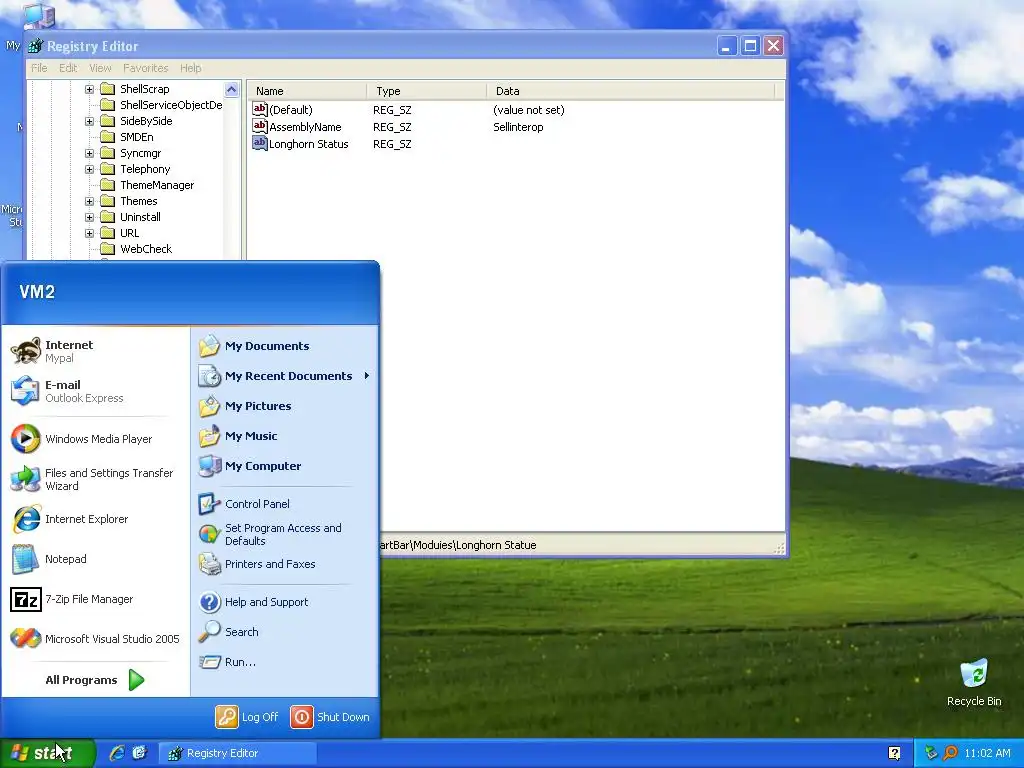Screen dimensions: 1024x768
Task: Click the network tray icon
Action: [931, 753]
